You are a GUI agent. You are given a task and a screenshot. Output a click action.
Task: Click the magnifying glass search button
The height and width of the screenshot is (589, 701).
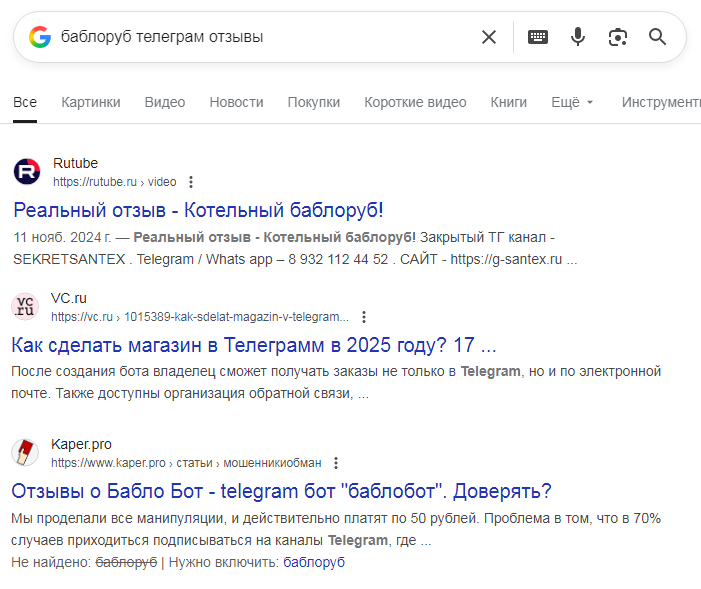click(657, 37)
